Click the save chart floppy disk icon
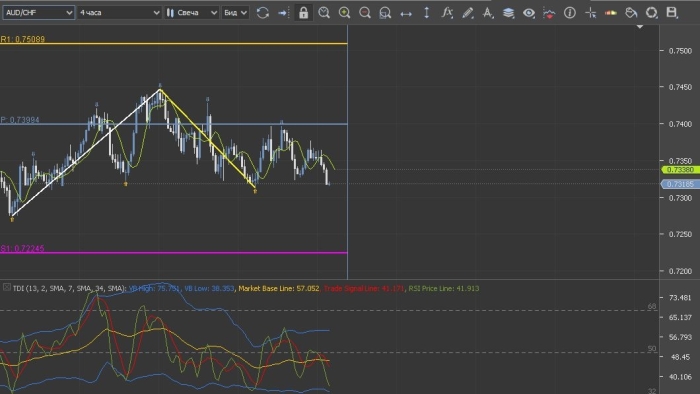The height and width of the screenshot is (394, 700). coord(672,12)
